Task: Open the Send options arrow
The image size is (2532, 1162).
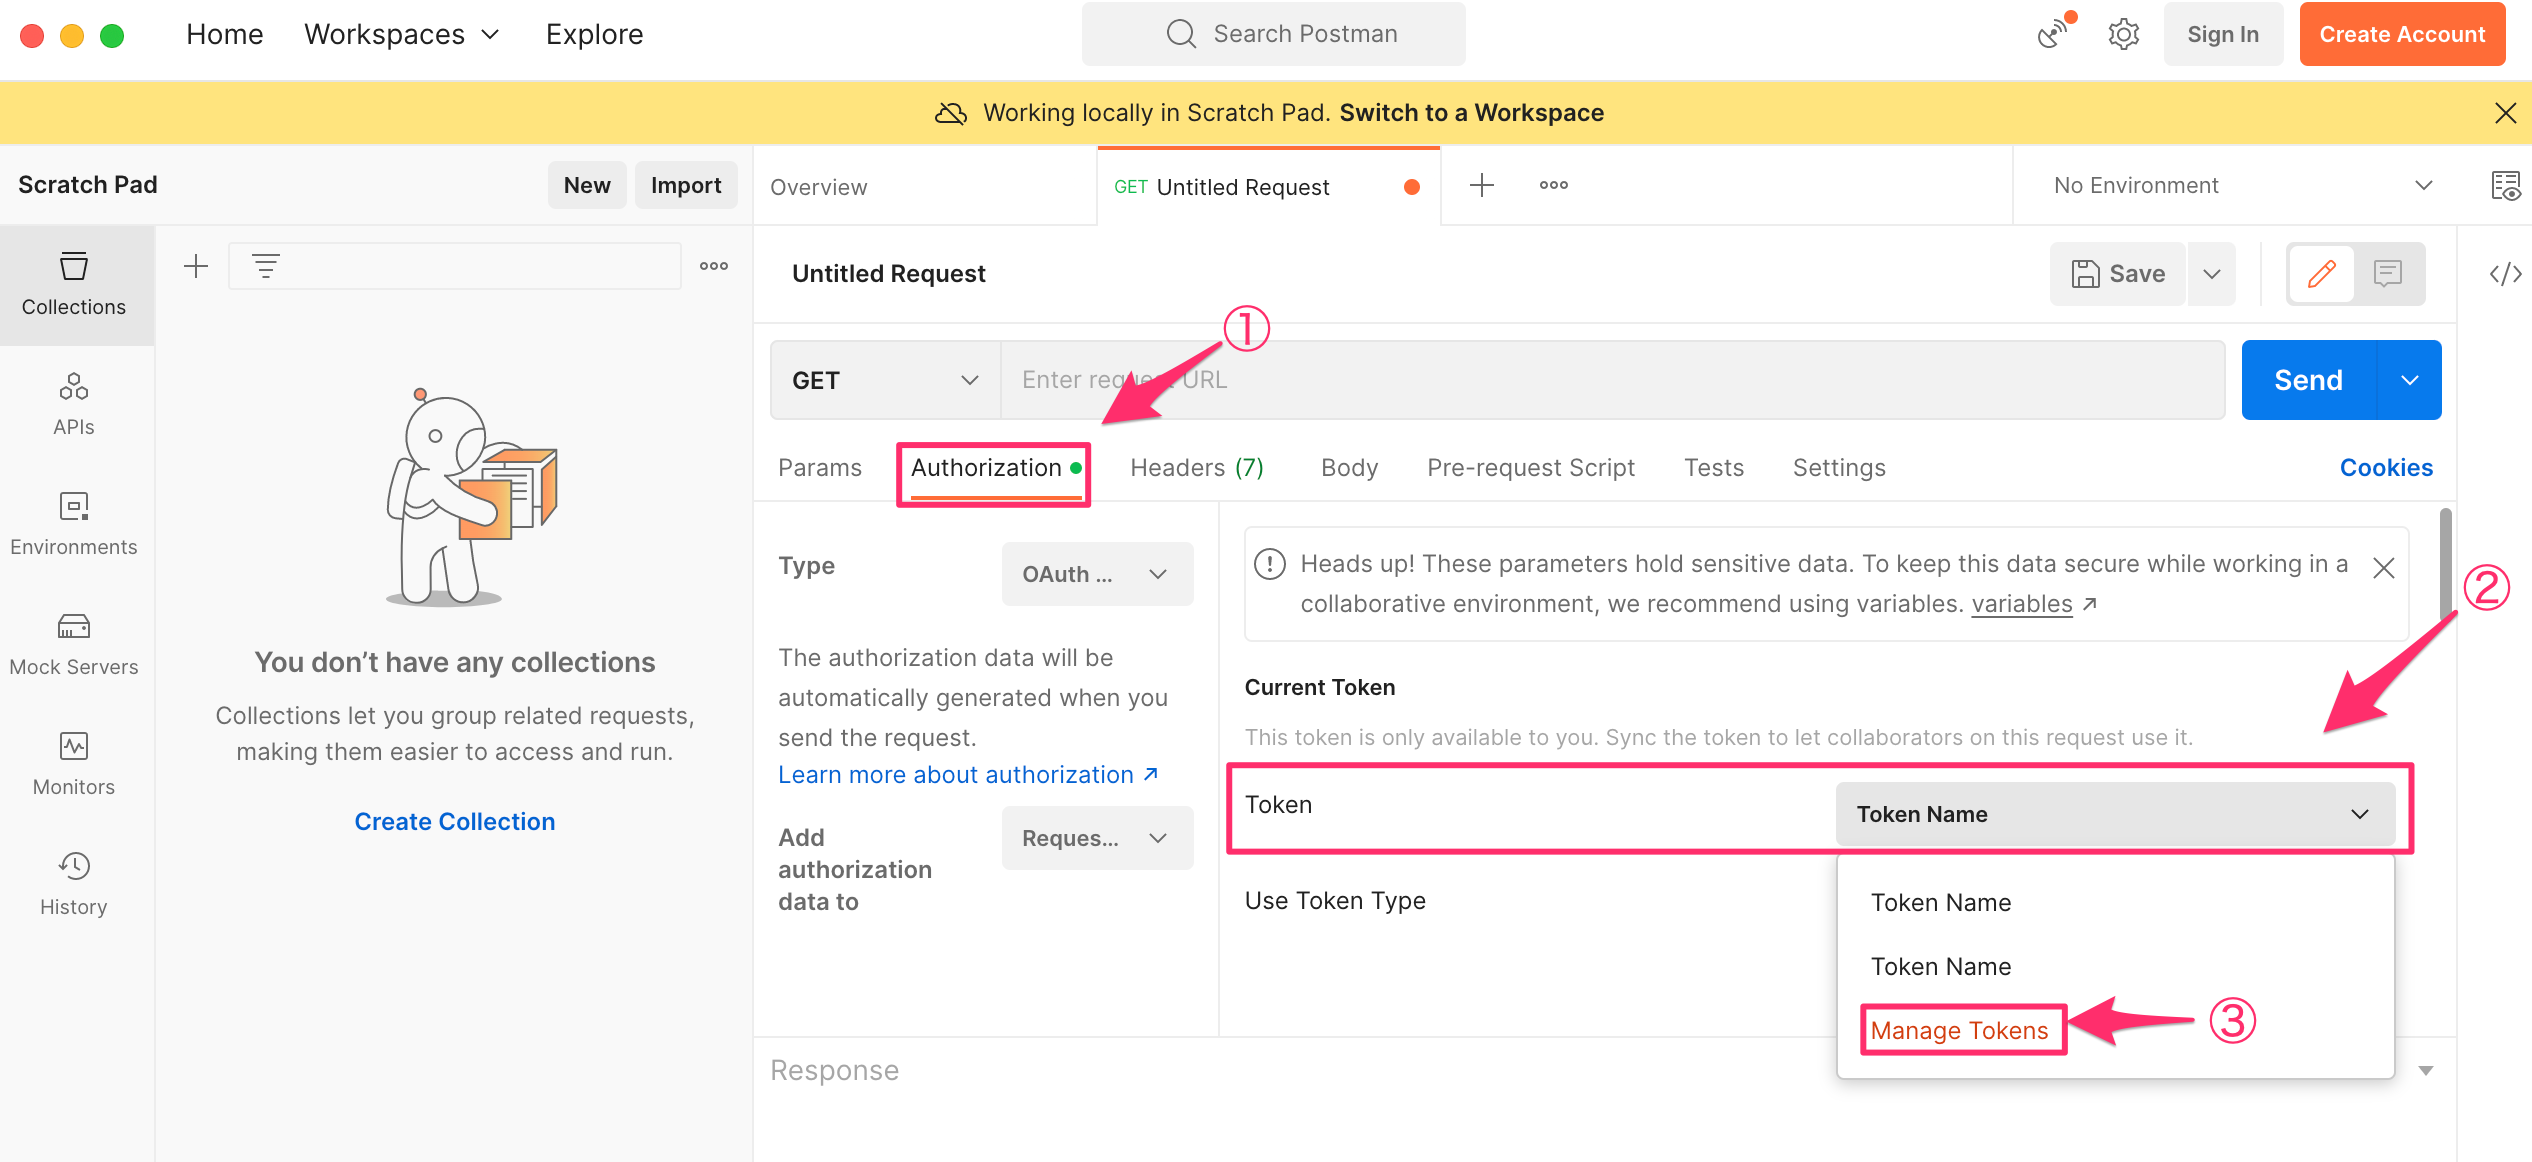Action: coord(2410,380)
